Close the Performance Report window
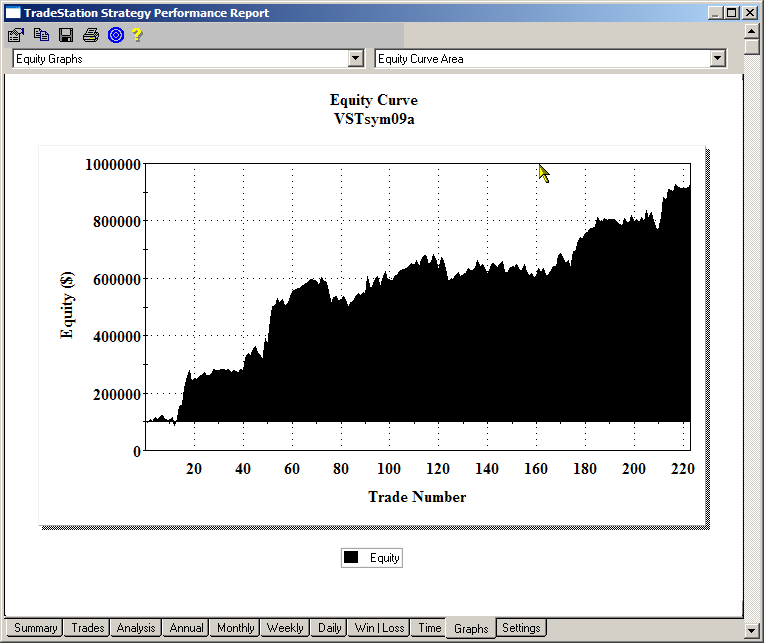 point(750,13)
